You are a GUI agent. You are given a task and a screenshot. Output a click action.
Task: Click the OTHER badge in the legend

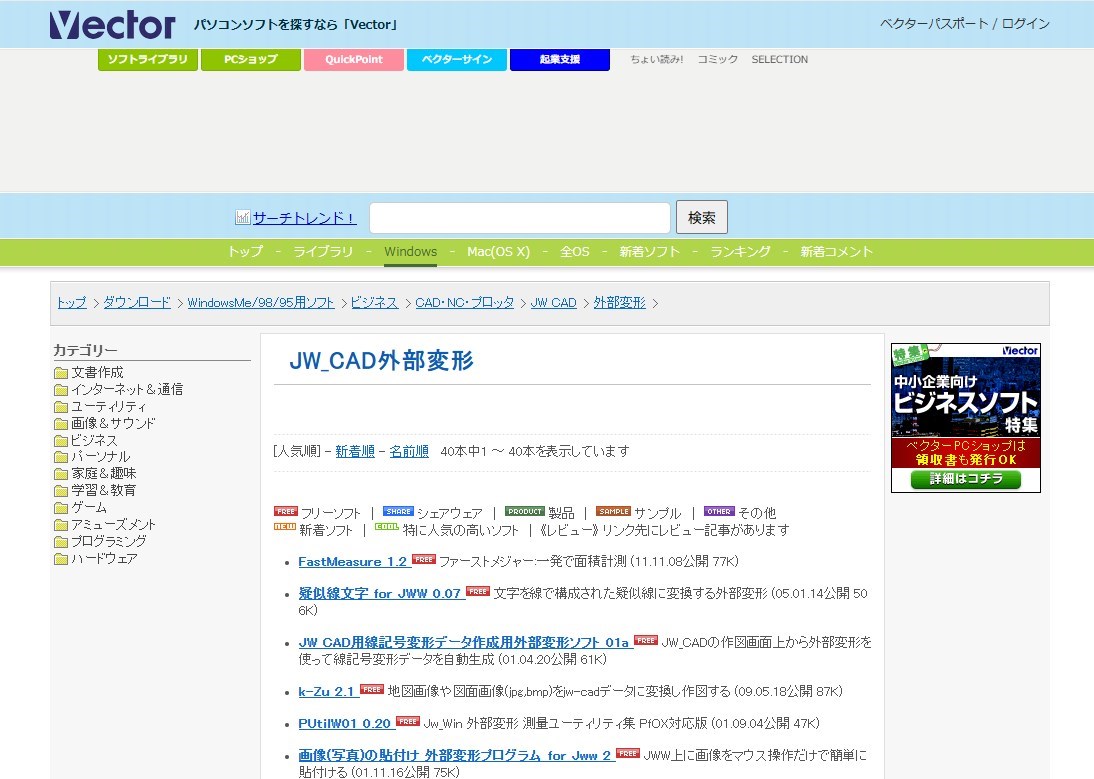(x=719, y=511)
